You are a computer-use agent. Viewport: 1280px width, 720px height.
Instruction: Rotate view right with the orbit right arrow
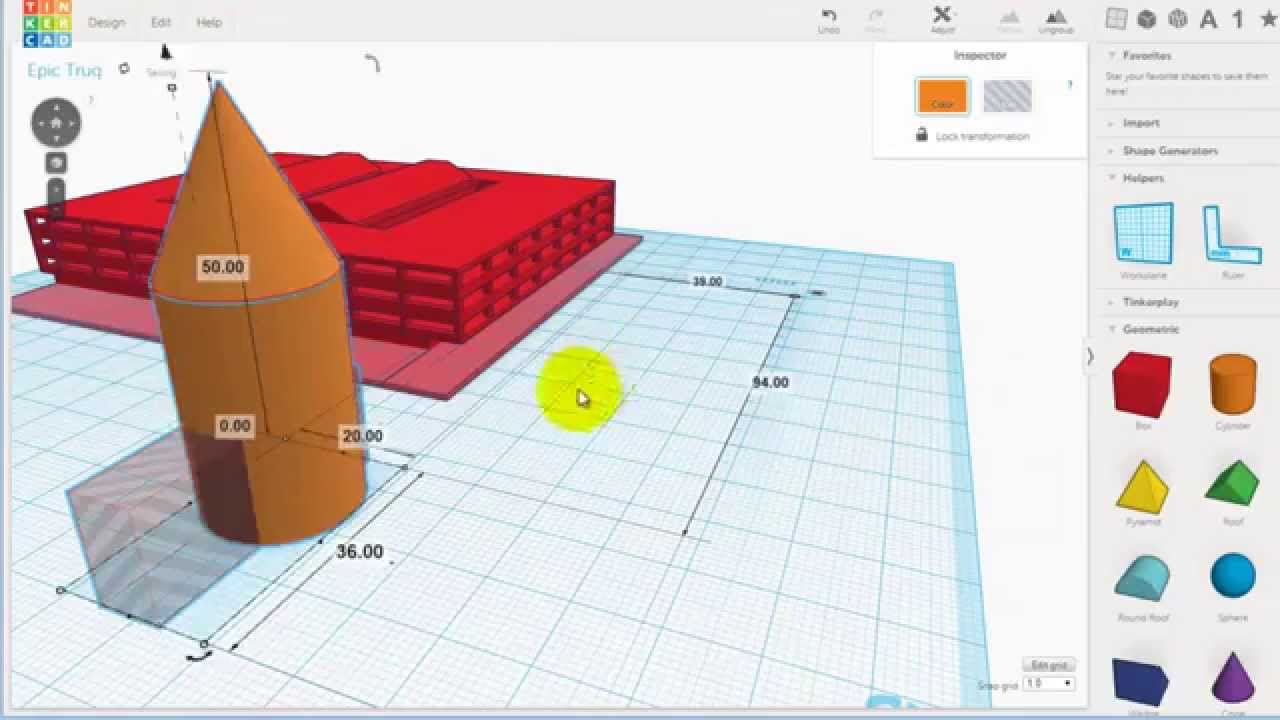pos(74,123)
